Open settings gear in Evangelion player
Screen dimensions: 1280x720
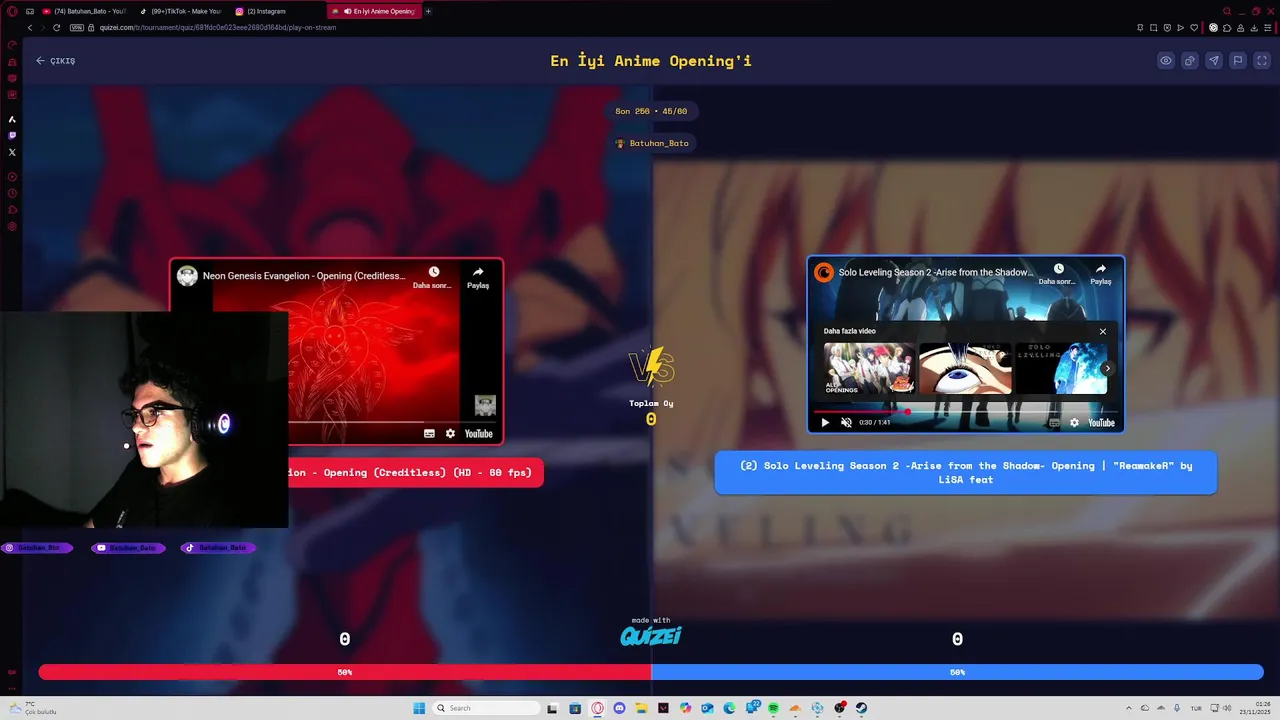tap(450, 433)
